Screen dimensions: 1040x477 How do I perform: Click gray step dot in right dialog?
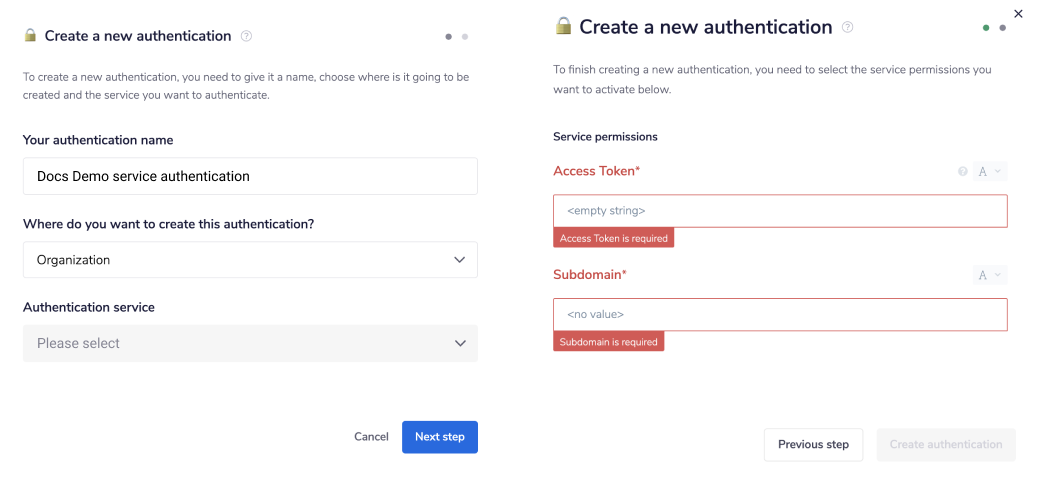tap(1003, 28)
